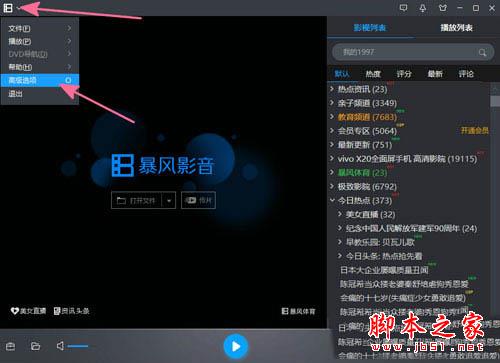Open the dropdown arrow beside 打开文件
Image resolution: width=500 pixels, height=363 pixels.
(169, 200)
